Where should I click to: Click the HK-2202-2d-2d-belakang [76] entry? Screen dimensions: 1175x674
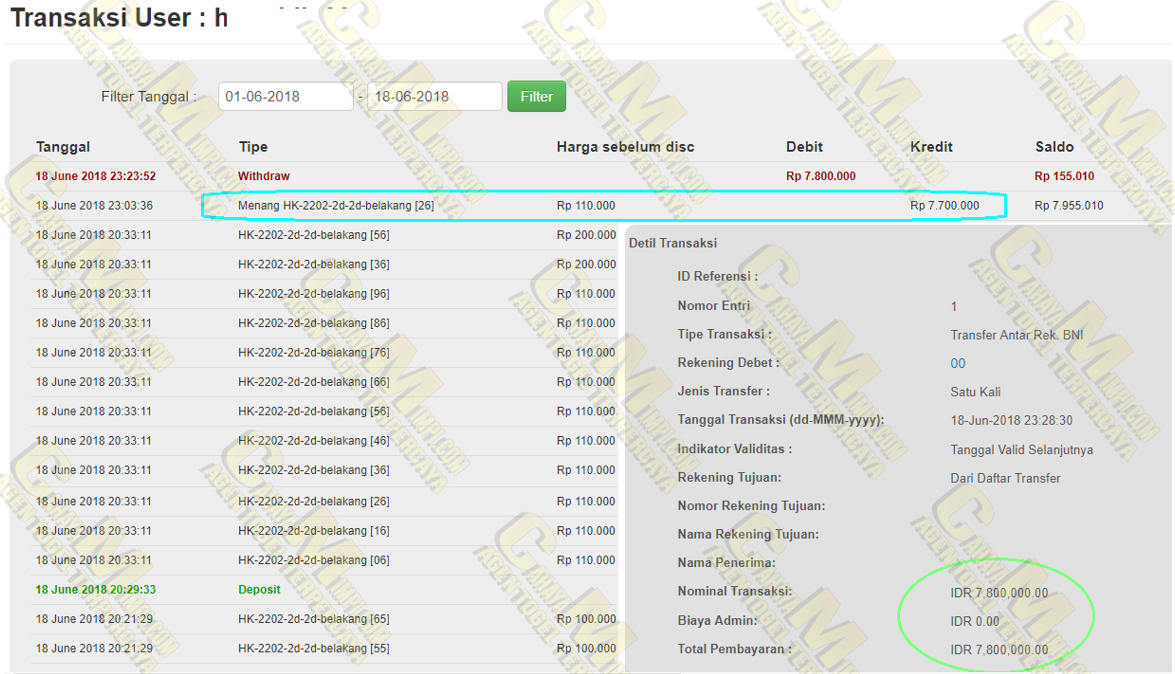[x=314, y=353]
